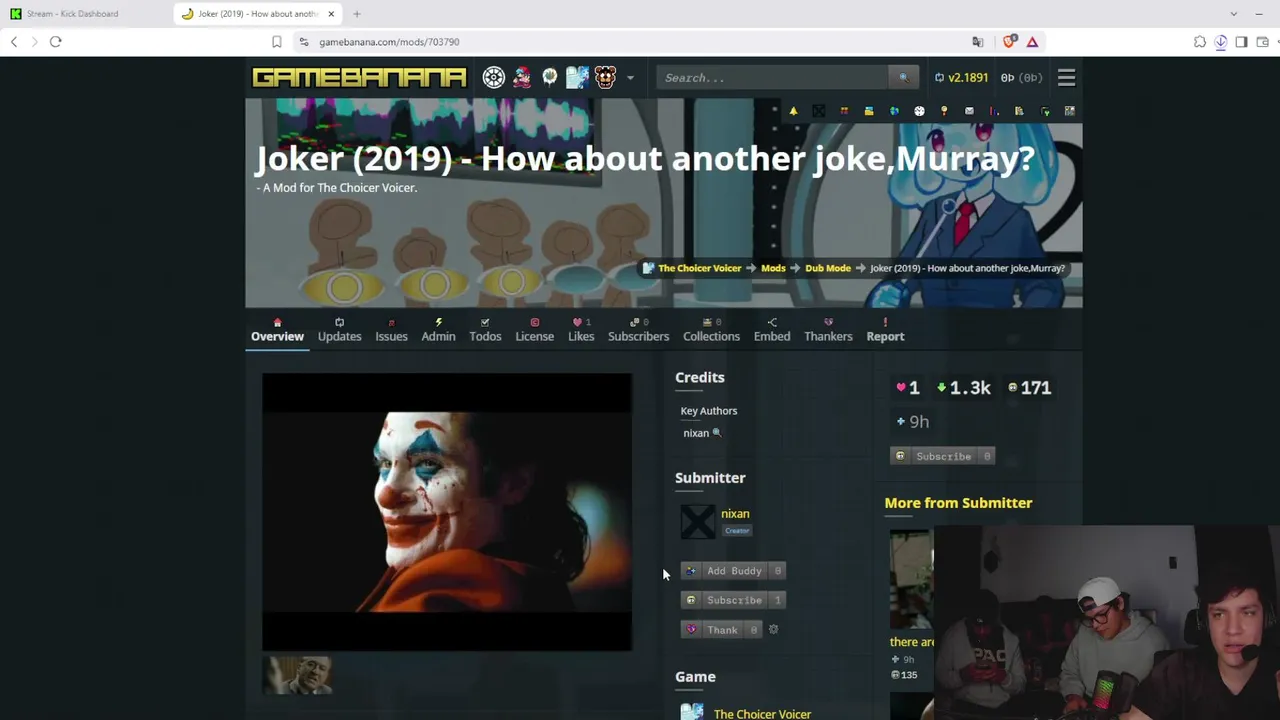Open the Likes tab
Screen dimensions: 1280x720
[581, 330]
